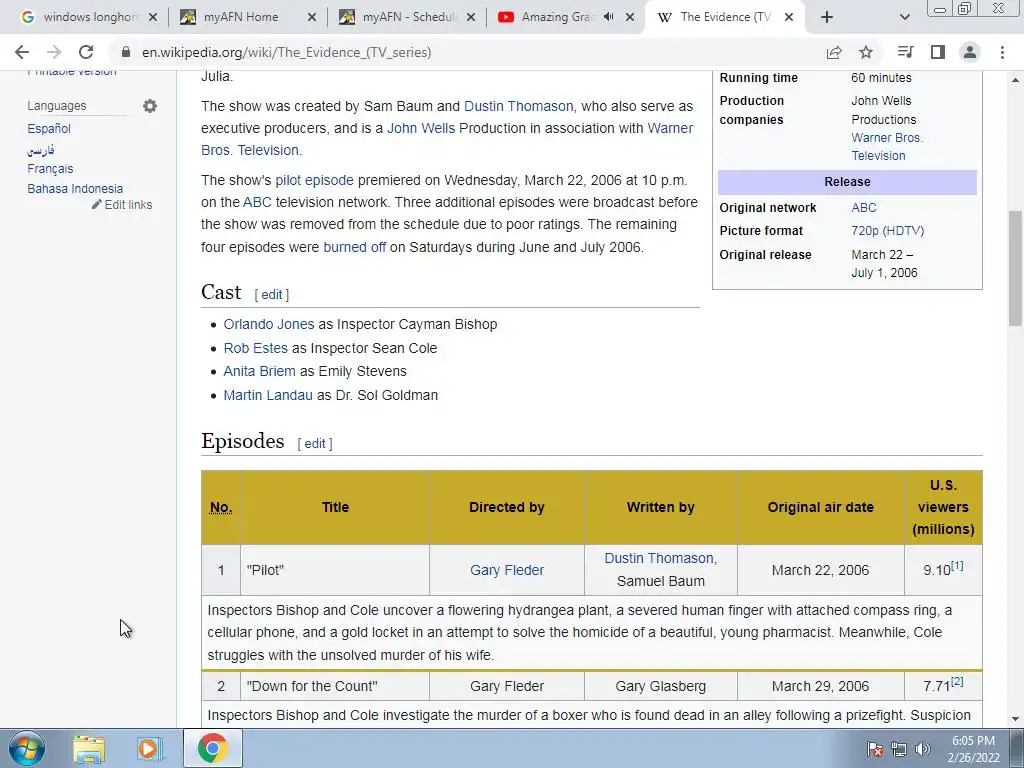Close the myAFN Home tab
Viewport: 1024px width, 768px height.
(x=312, y=17)
